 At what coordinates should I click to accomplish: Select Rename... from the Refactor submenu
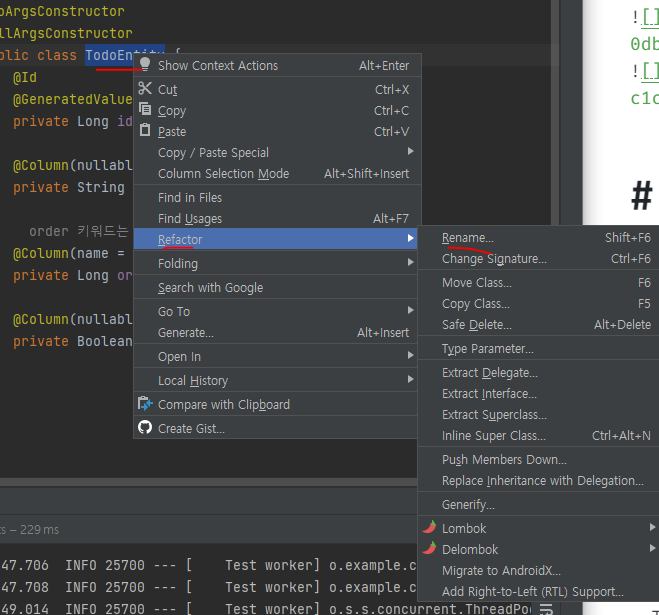[x=467, y=238]
